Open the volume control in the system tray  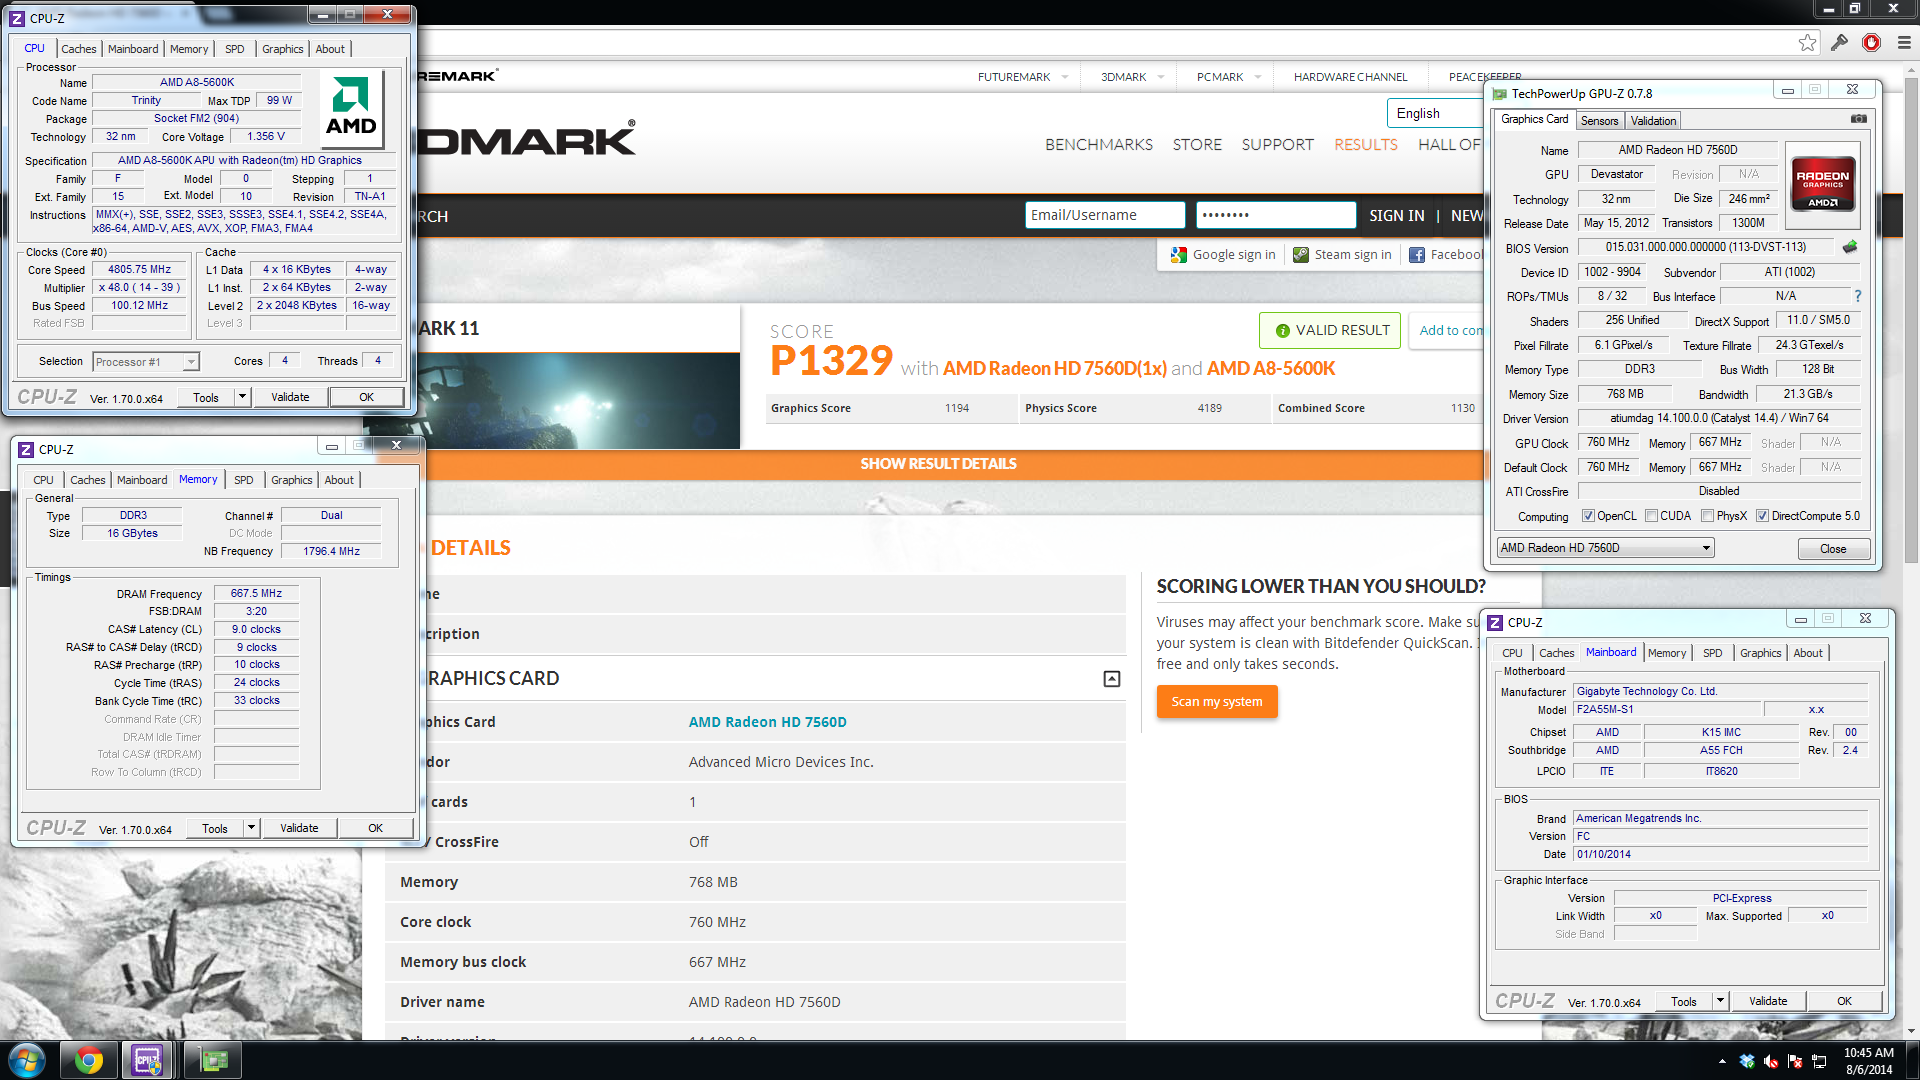pyautogui.click(x=1771, y=1061)
